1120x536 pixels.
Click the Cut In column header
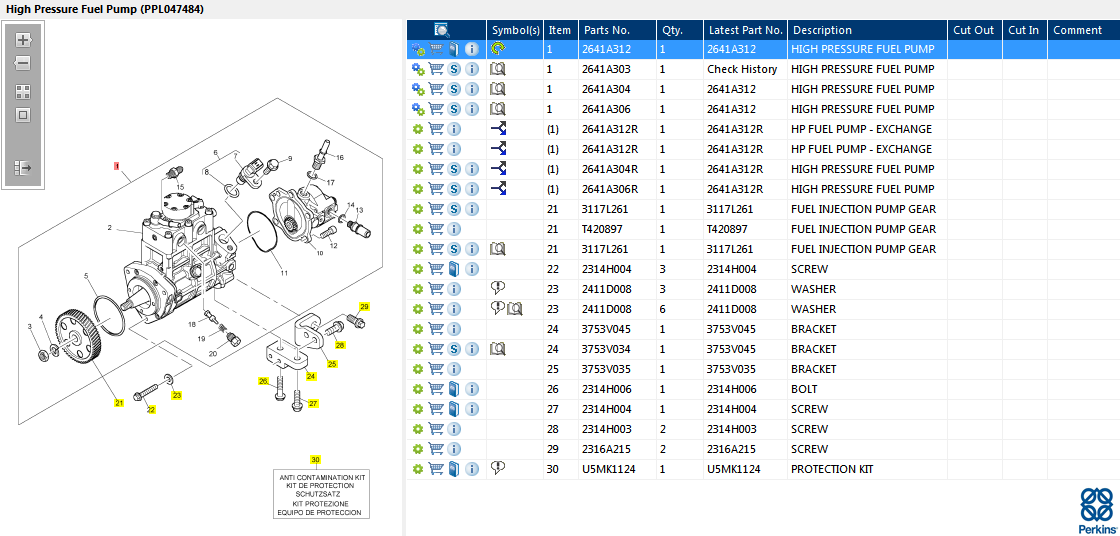point(1024,30)
